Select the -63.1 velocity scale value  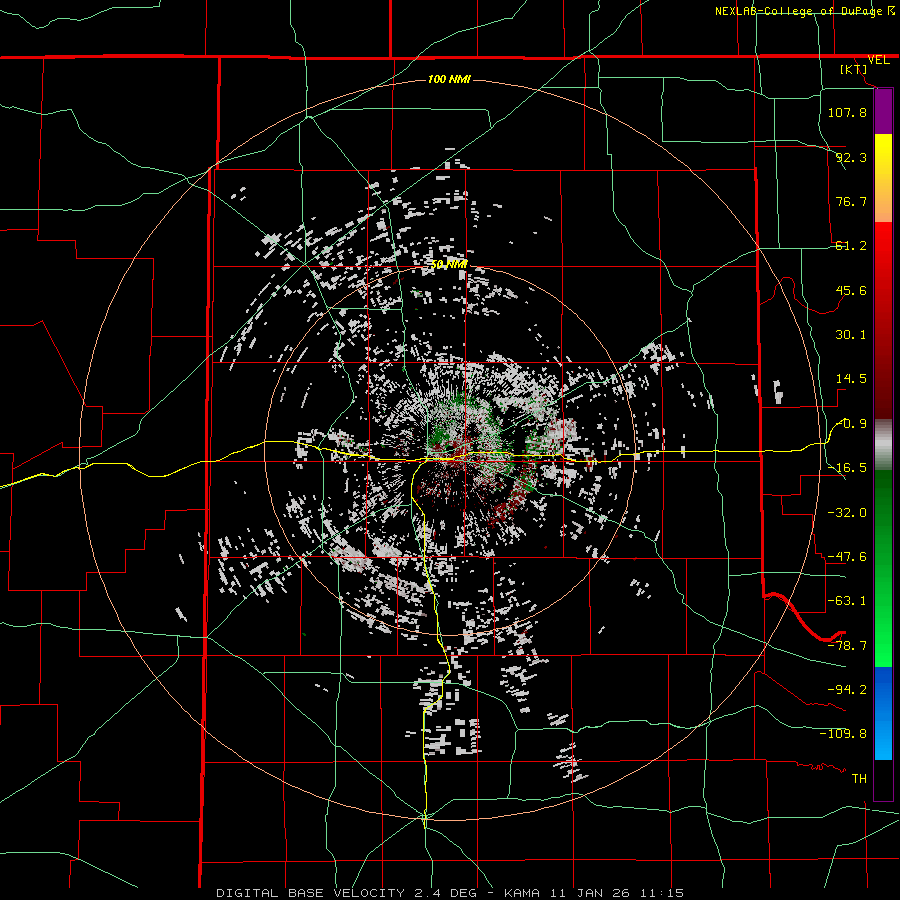847,601
